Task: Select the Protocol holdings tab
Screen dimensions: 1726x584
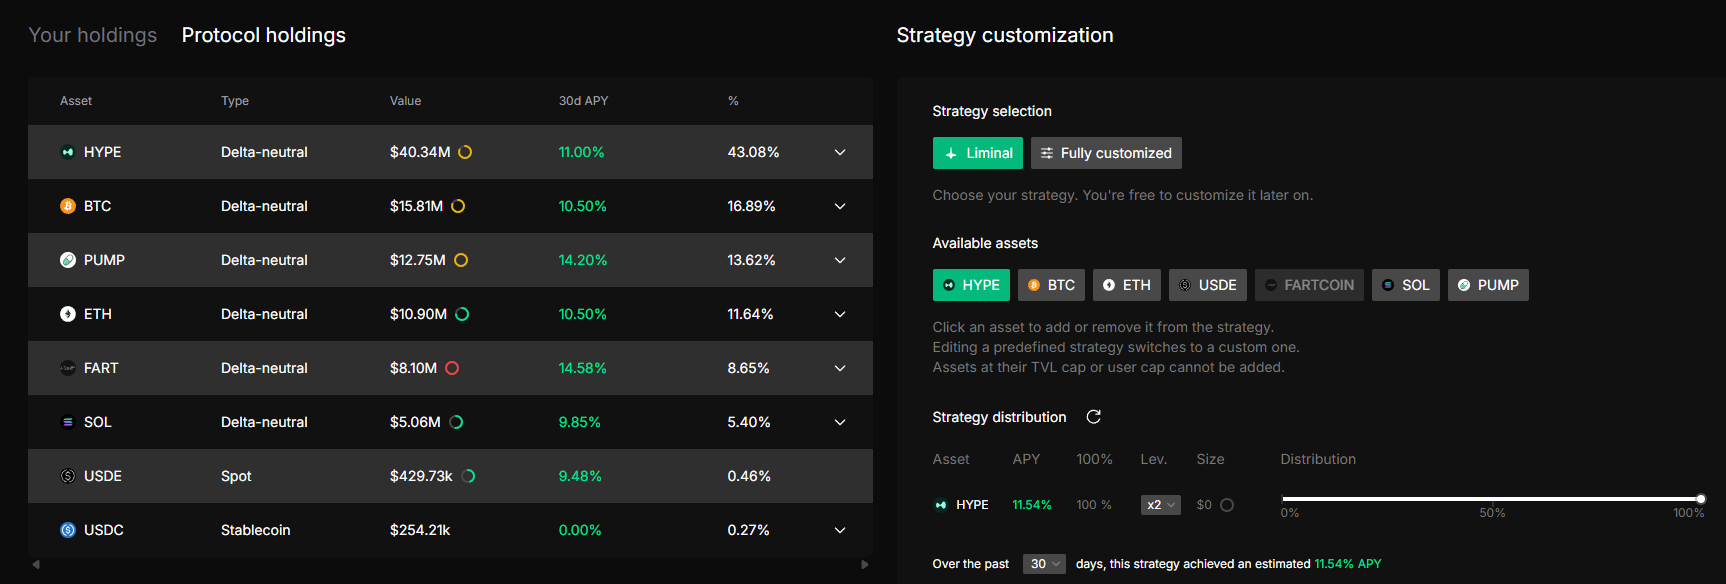Action: pos(263,35)
